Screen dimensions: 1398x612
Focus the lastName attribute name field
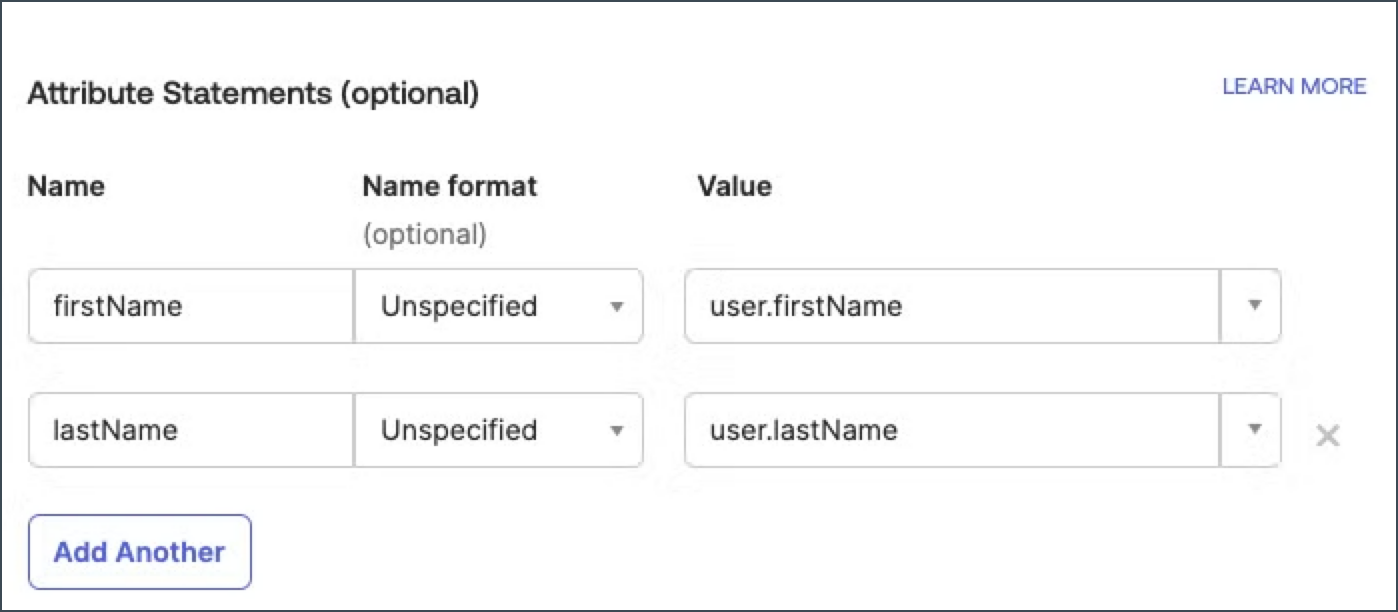click(190, 430)
